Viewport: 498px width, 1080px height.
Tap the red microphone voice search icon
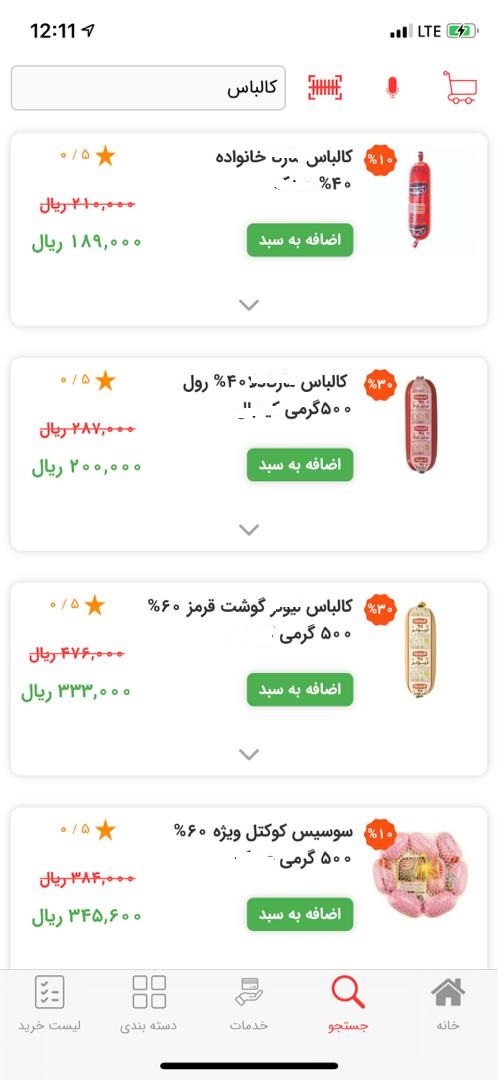click(x=392, y=87)
